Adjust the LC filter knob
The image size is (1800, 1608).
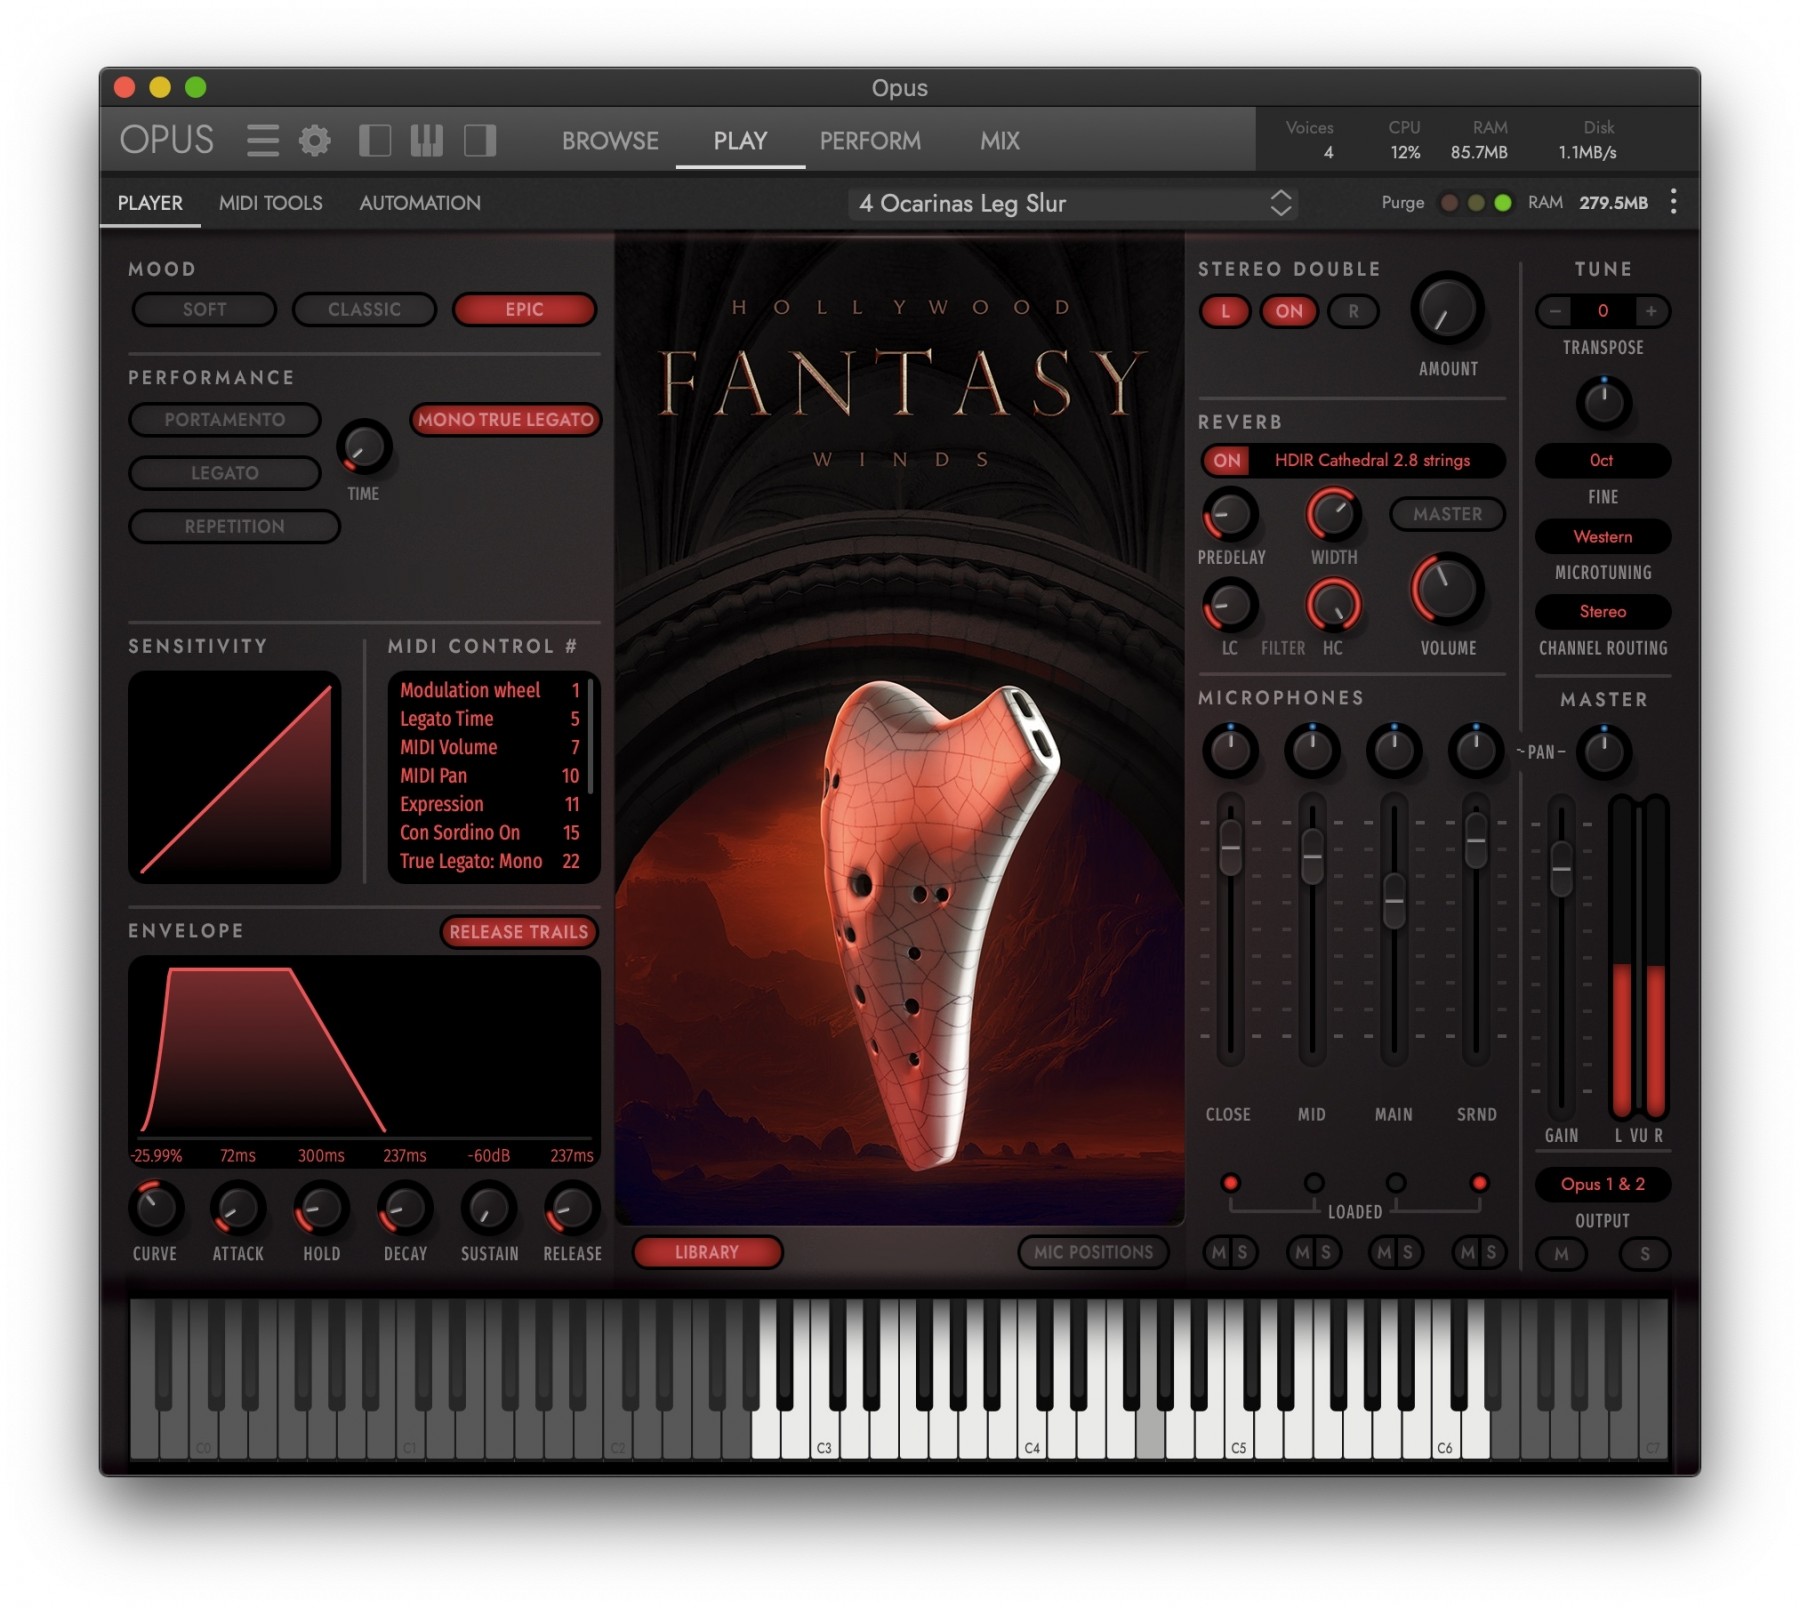pyautogui.click(x=1230, y=605)
